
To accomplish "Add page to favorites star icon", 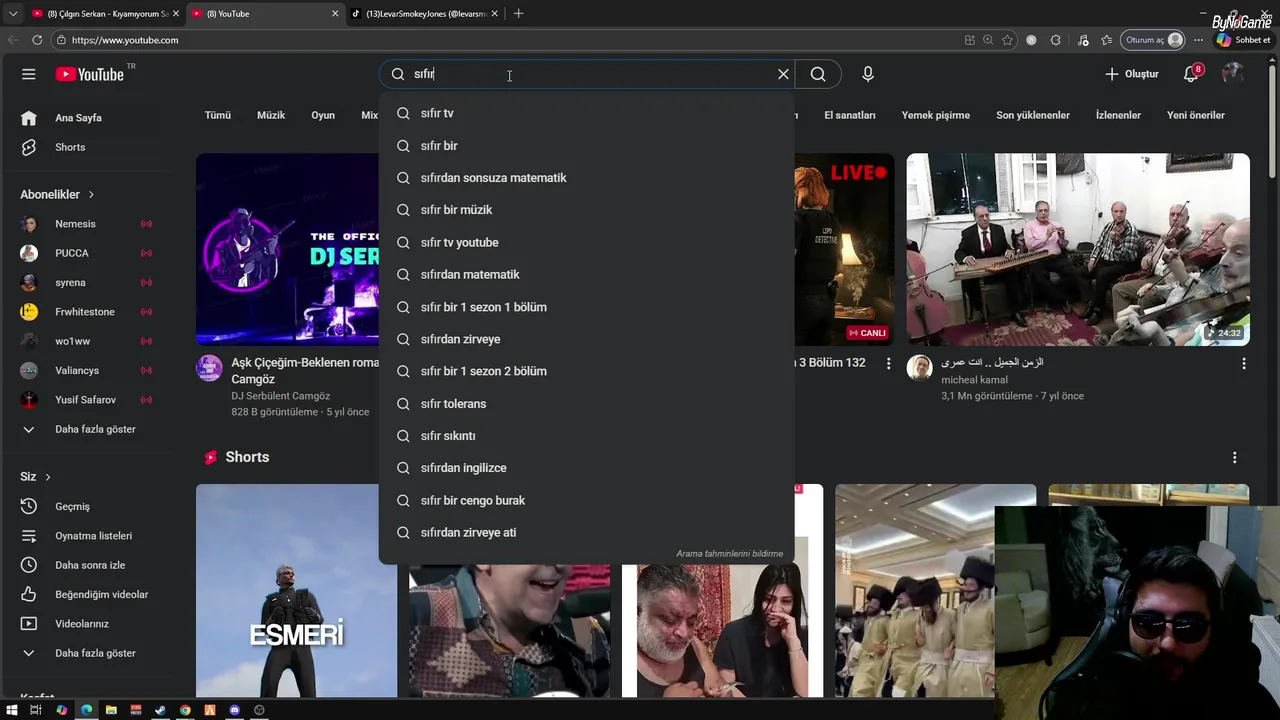I will [x=1007, y=40].
